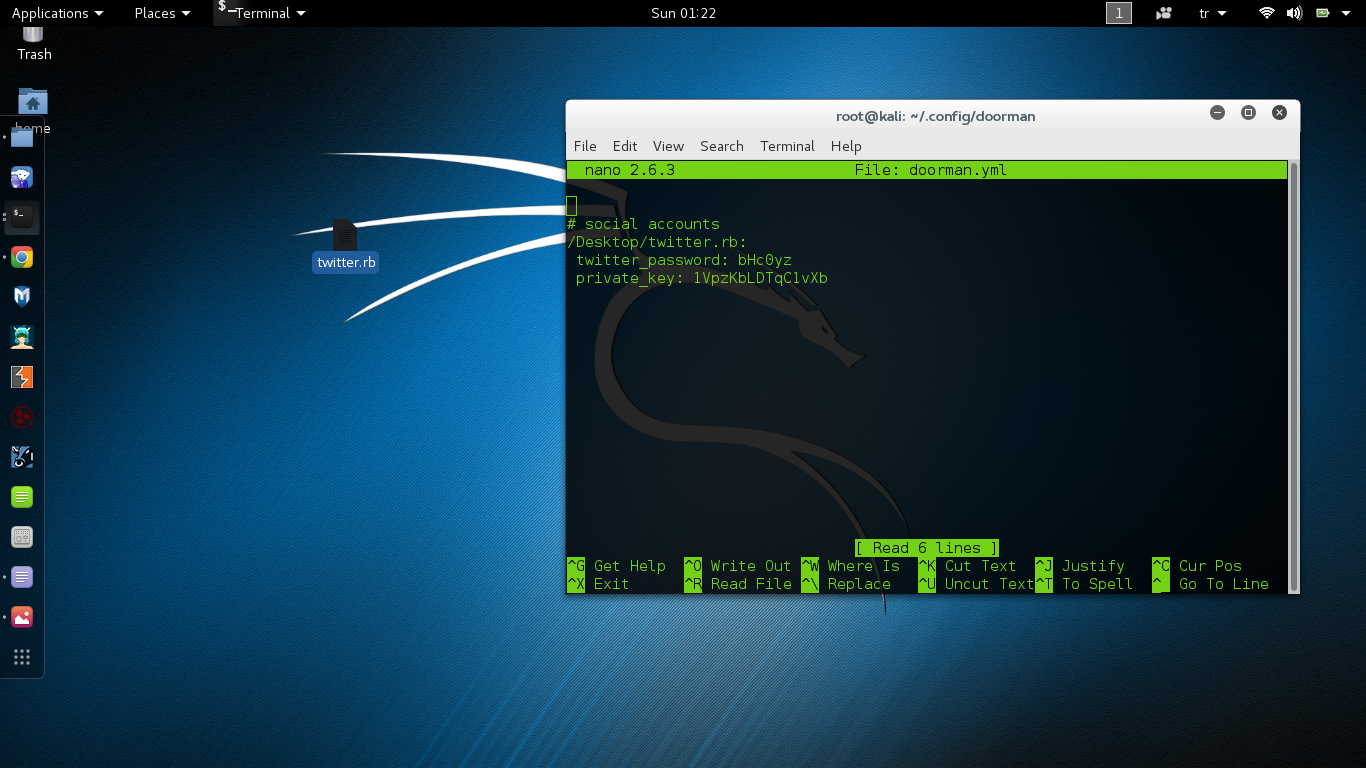This screenshot has width=1366, height=768.
Task: Click the terminal's vertical scrollbar
Action: (1294, 376)
